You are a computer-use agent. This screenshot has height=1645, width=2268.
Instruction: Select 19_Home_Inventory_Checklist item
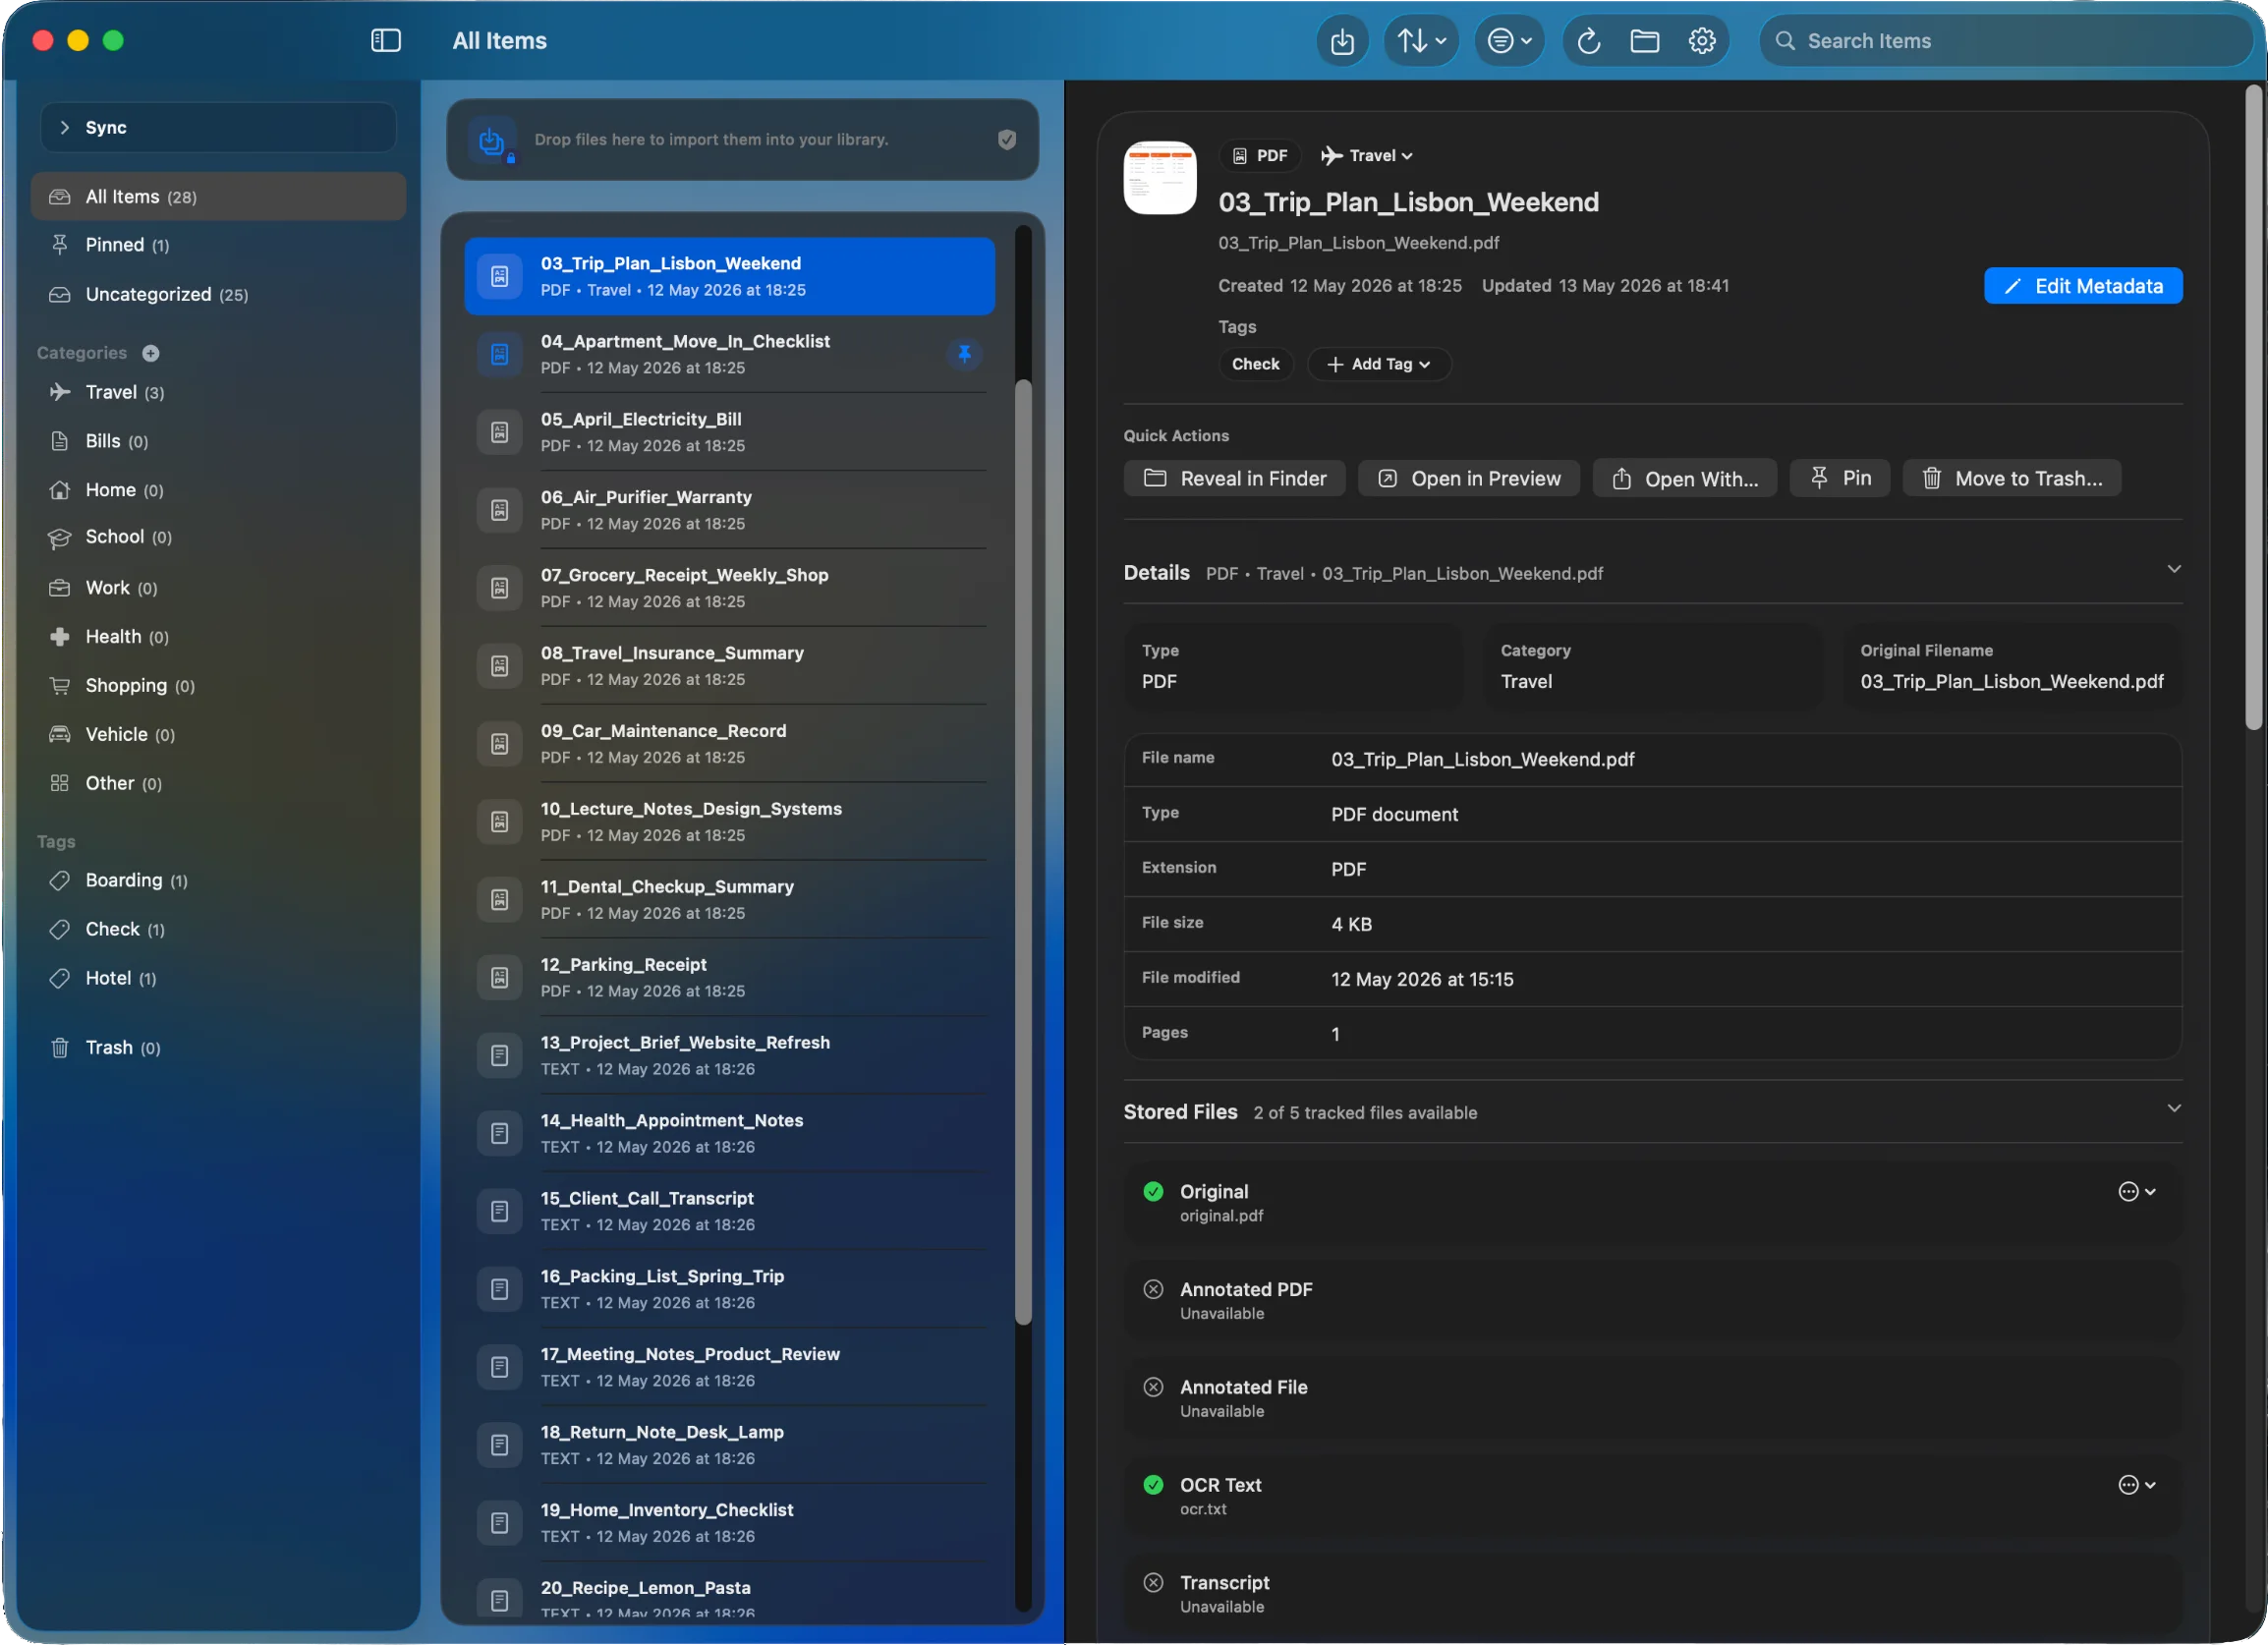tap(729, 1524)
